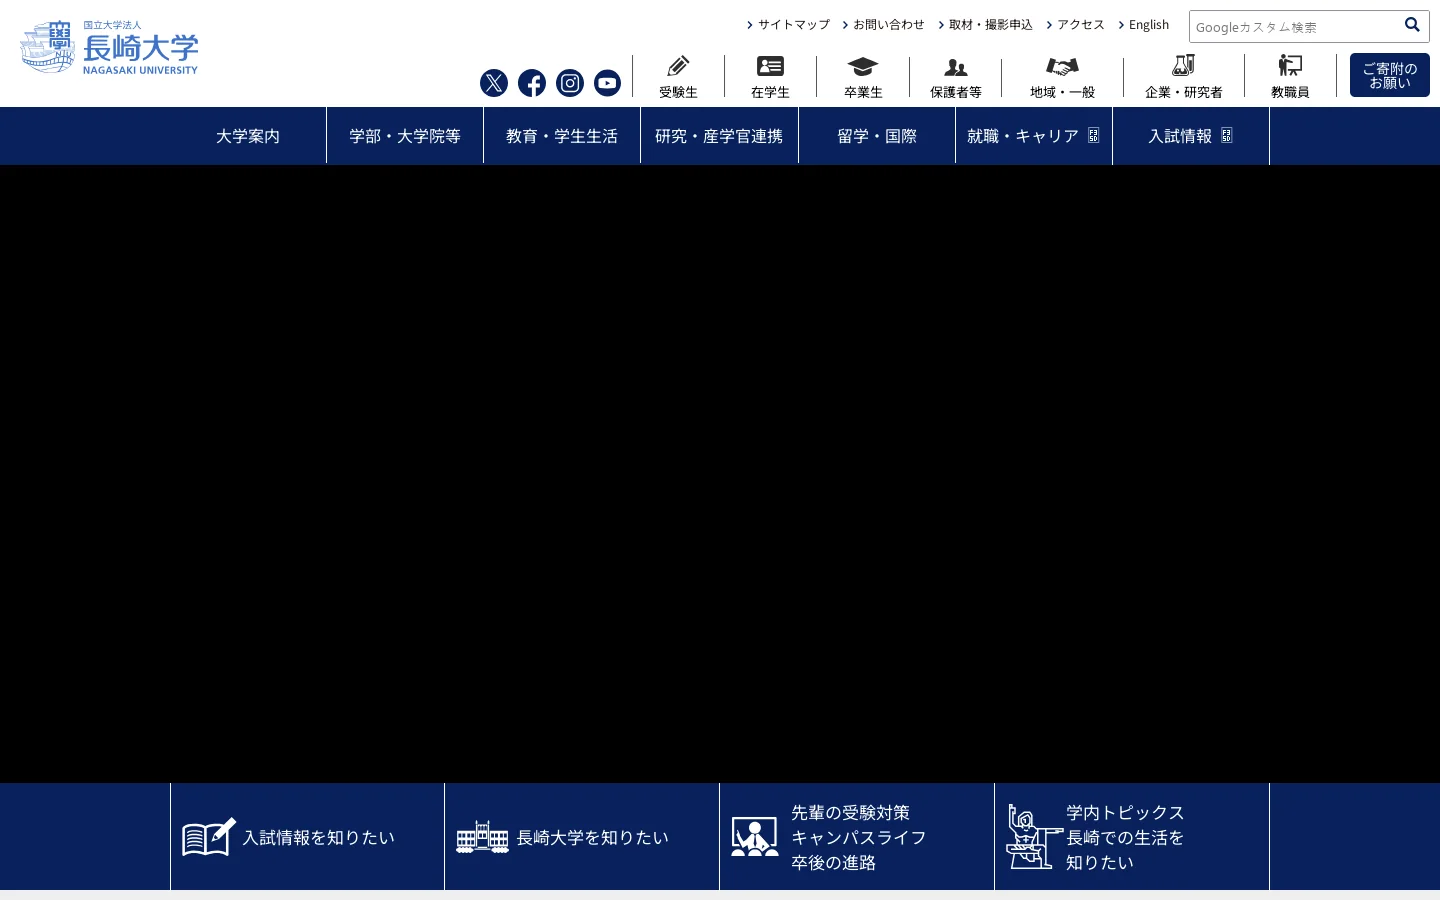This screenshot has height=900, width=1440.
Task: Click the student desk icon for 学内トピックス
Action: [x=1034, y=837]
